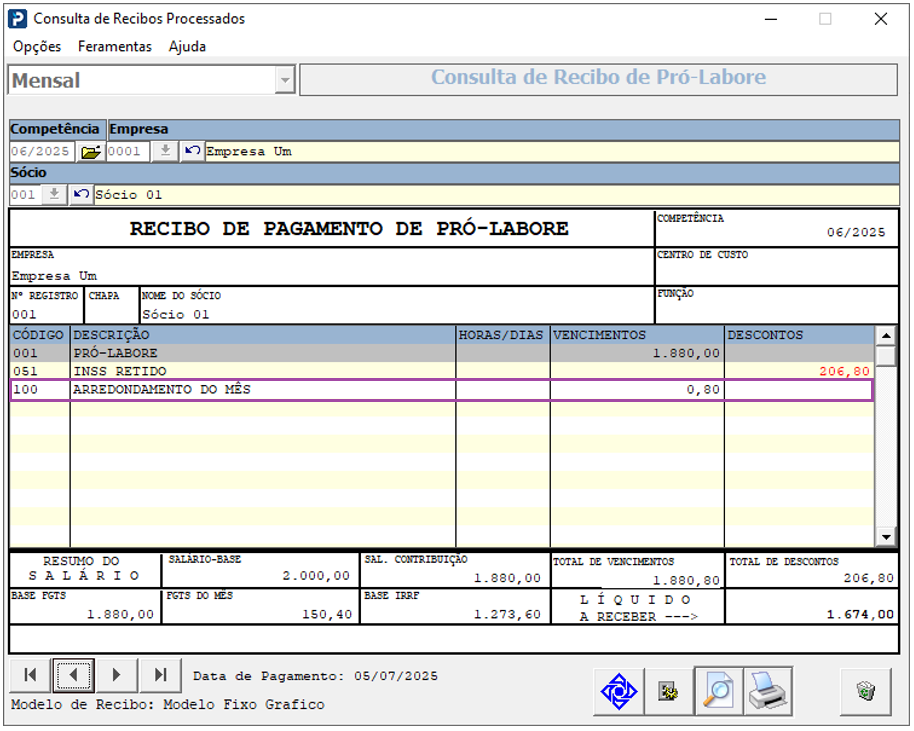Click the small settings icon in bottom toolbar
This screenshot has height=731, width=914.
(668, 691)
